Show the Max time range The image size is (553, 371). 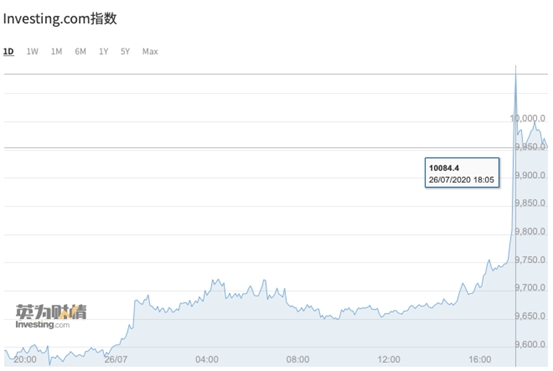click(150, 51)
